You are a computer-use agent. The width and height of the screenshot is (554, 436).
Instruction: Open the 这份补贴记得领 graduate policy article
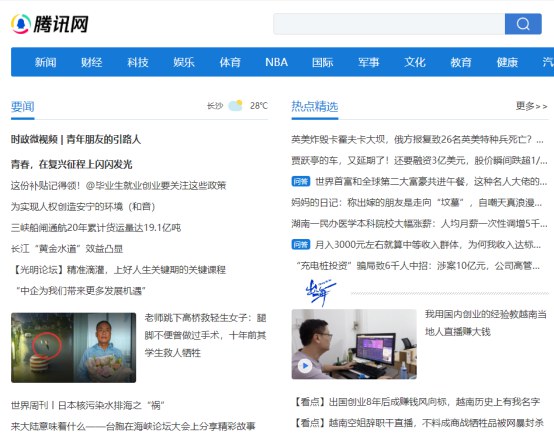click(118, 185)
